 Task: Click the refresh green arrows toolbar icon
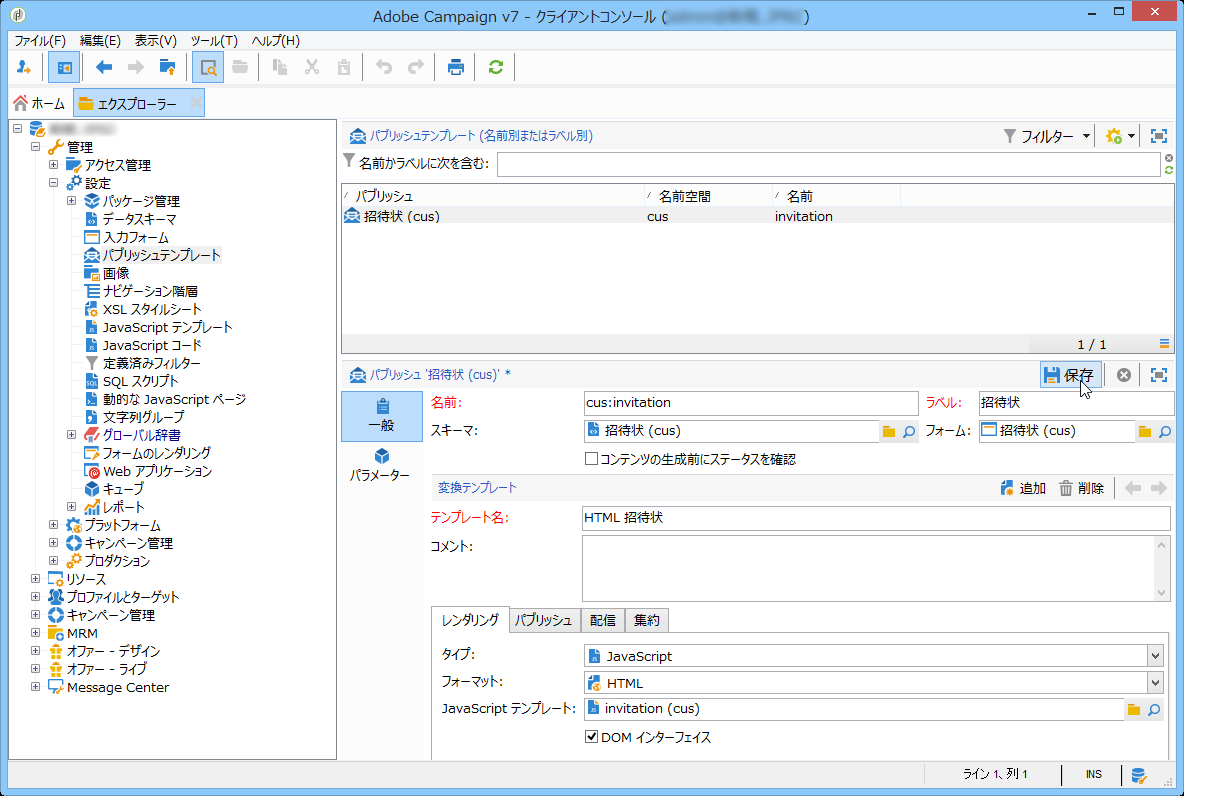(495, 67)
